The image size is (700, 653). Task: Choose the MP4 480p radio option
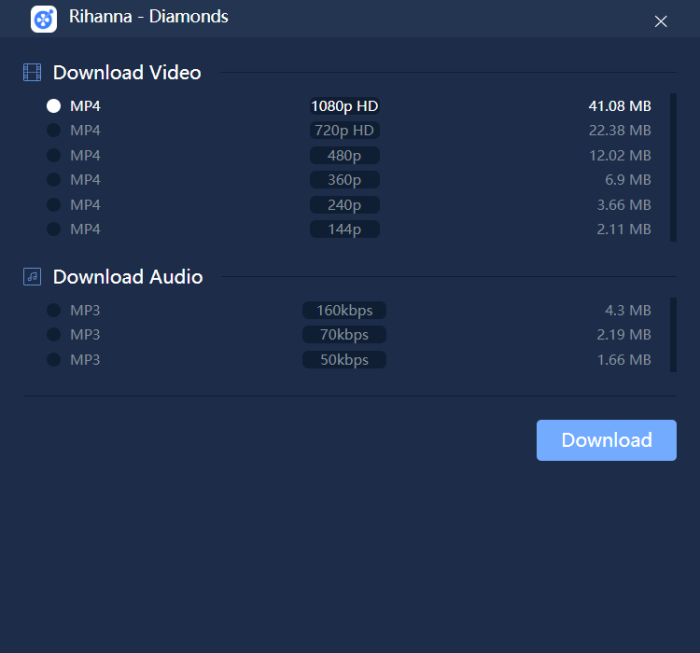(54, 155)
